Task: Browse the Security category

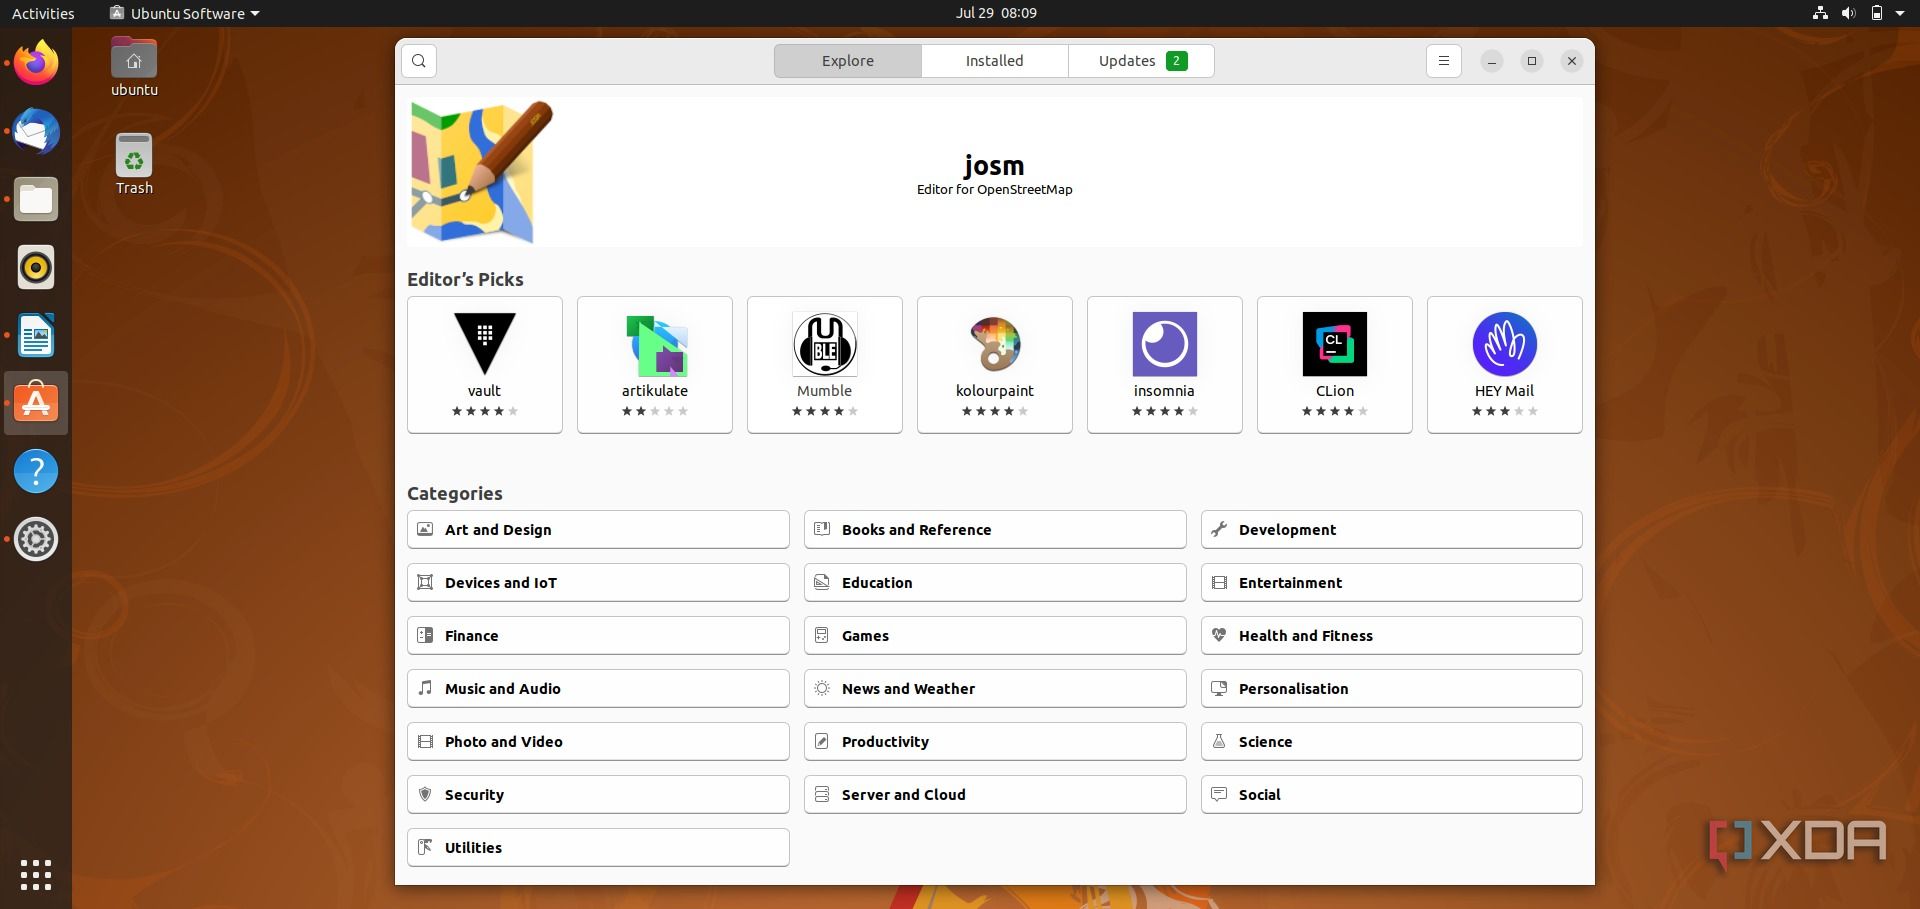Action: click(598, 795)
